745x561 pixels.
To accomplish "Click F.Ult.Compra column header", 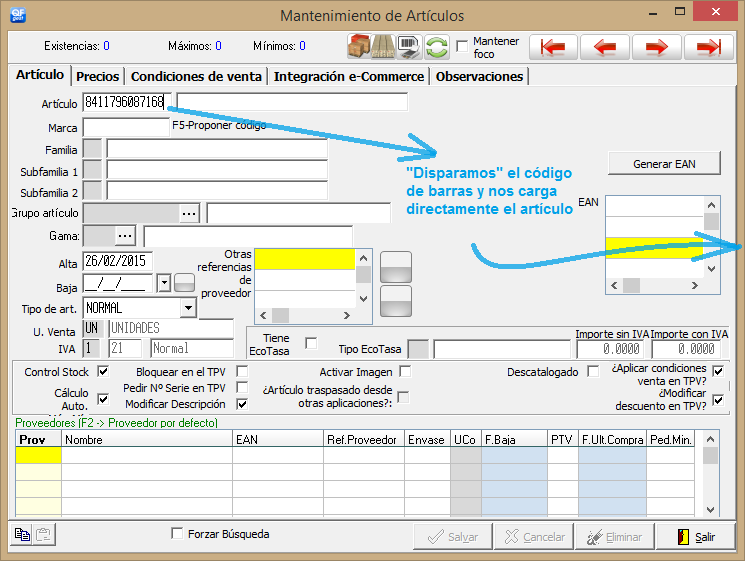I will pyautogui.click(x=612, y=439).
